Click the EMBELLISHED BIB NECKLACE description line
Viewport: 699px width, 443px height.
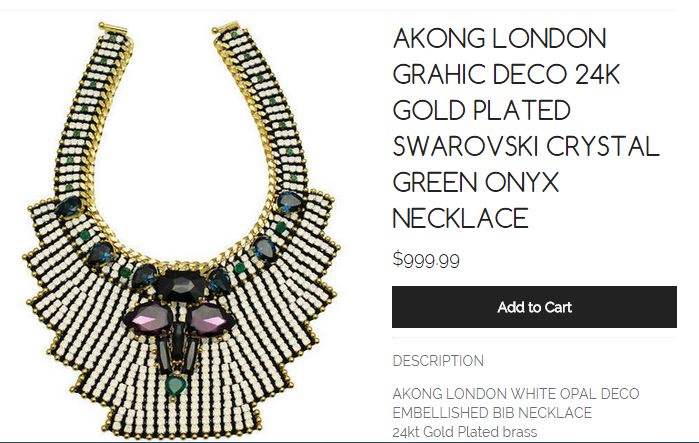(492, 413)
